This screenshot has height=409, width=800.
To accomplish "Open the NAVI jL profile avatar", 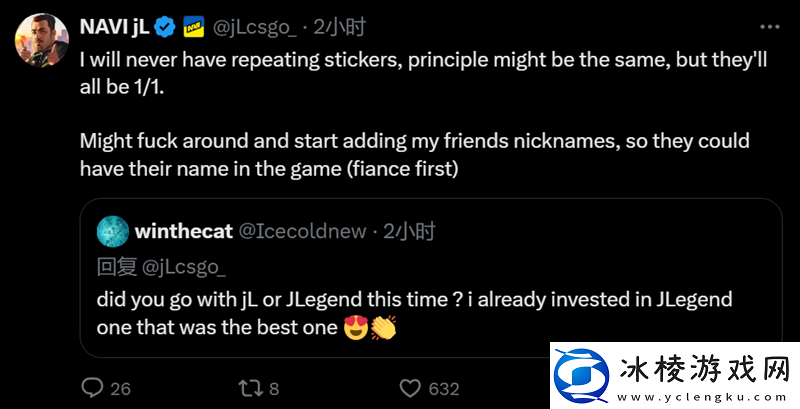I will [38, 40].
